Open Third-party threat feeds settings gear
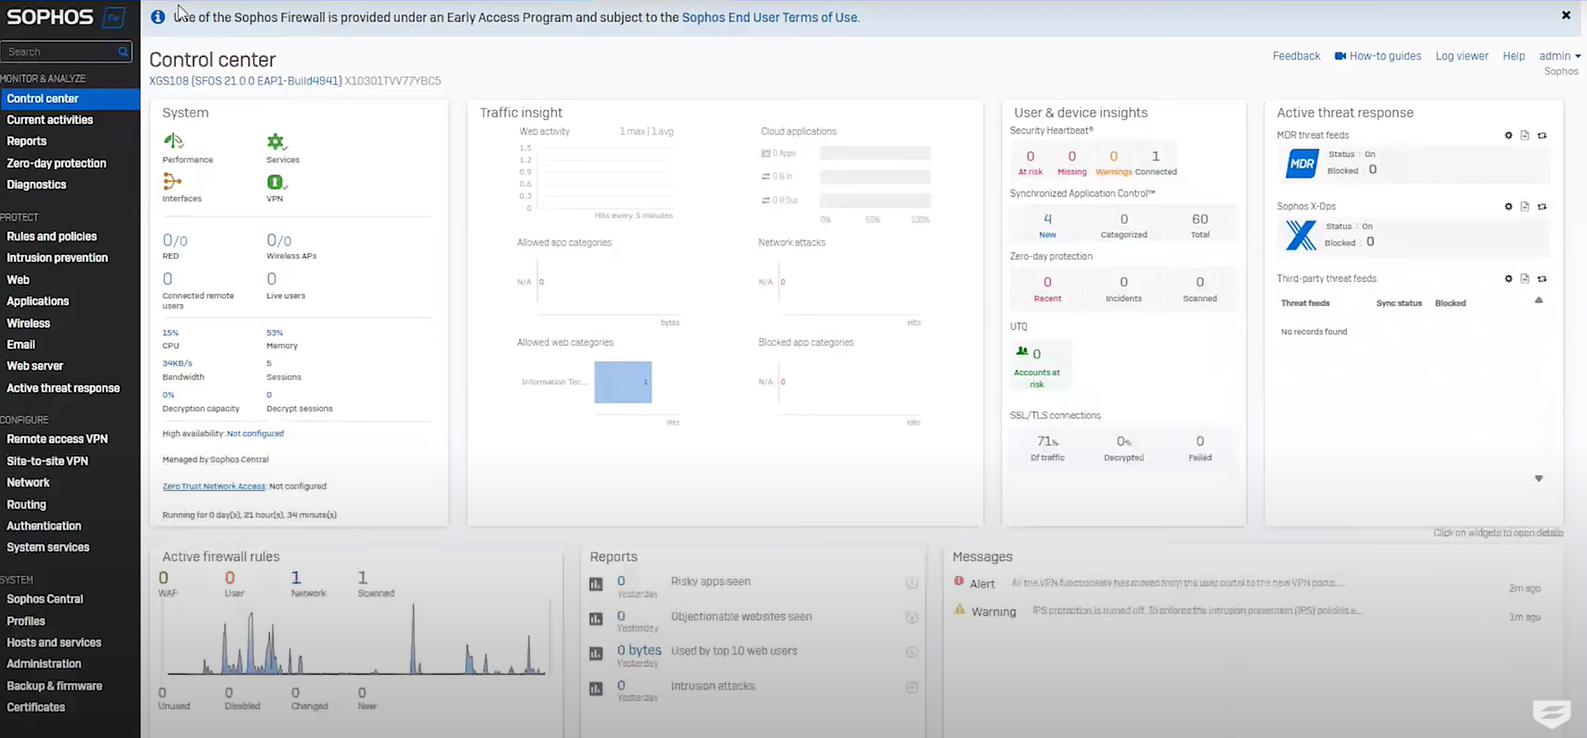 click(x=1509, y=279)
